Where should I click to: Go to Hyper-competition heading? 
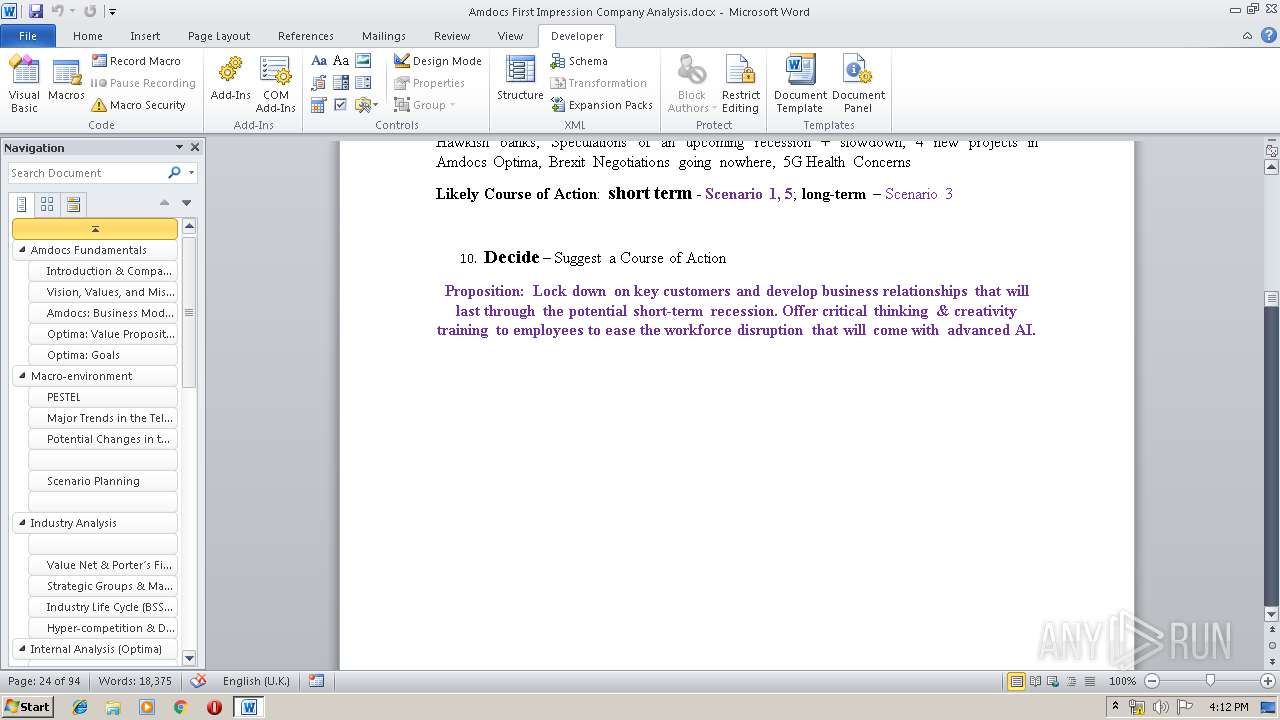[x=103, y=628]
